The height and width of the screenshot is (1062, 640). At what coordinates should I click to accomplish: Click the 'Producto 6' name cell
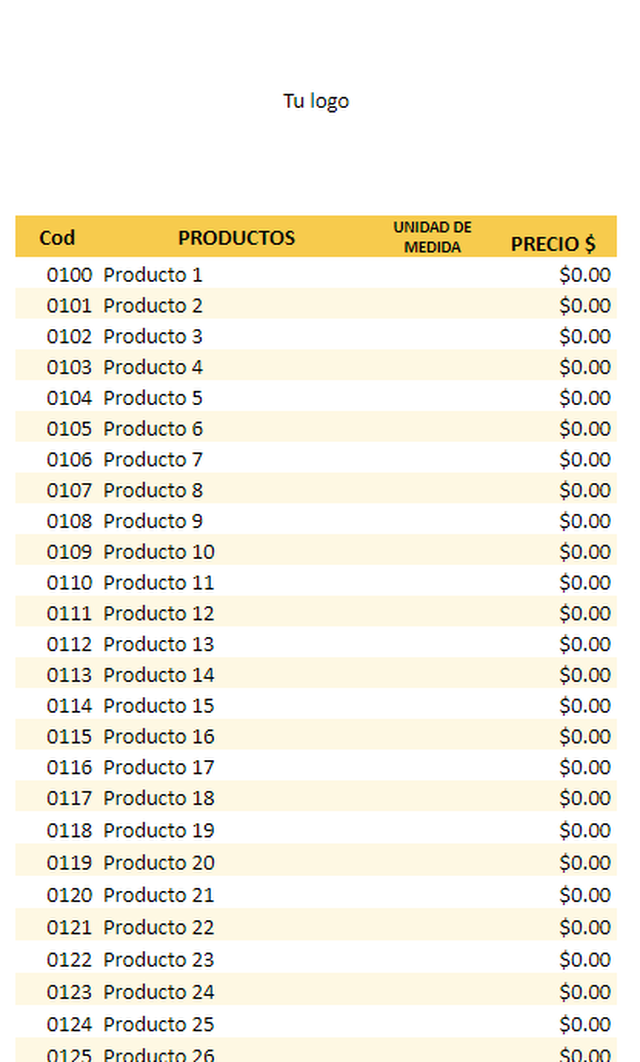pyautogui.click(x=153, y=429)
